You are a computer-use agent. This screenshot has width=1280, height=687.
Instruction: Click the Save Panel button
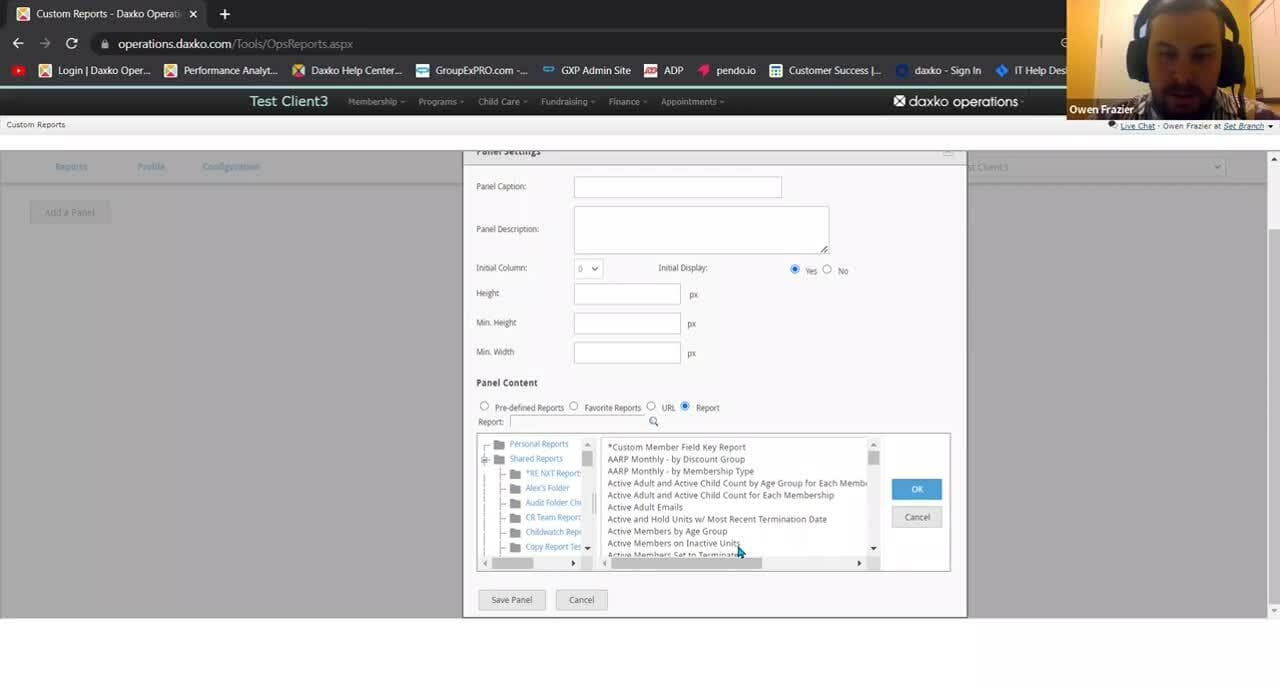point(511,599)
